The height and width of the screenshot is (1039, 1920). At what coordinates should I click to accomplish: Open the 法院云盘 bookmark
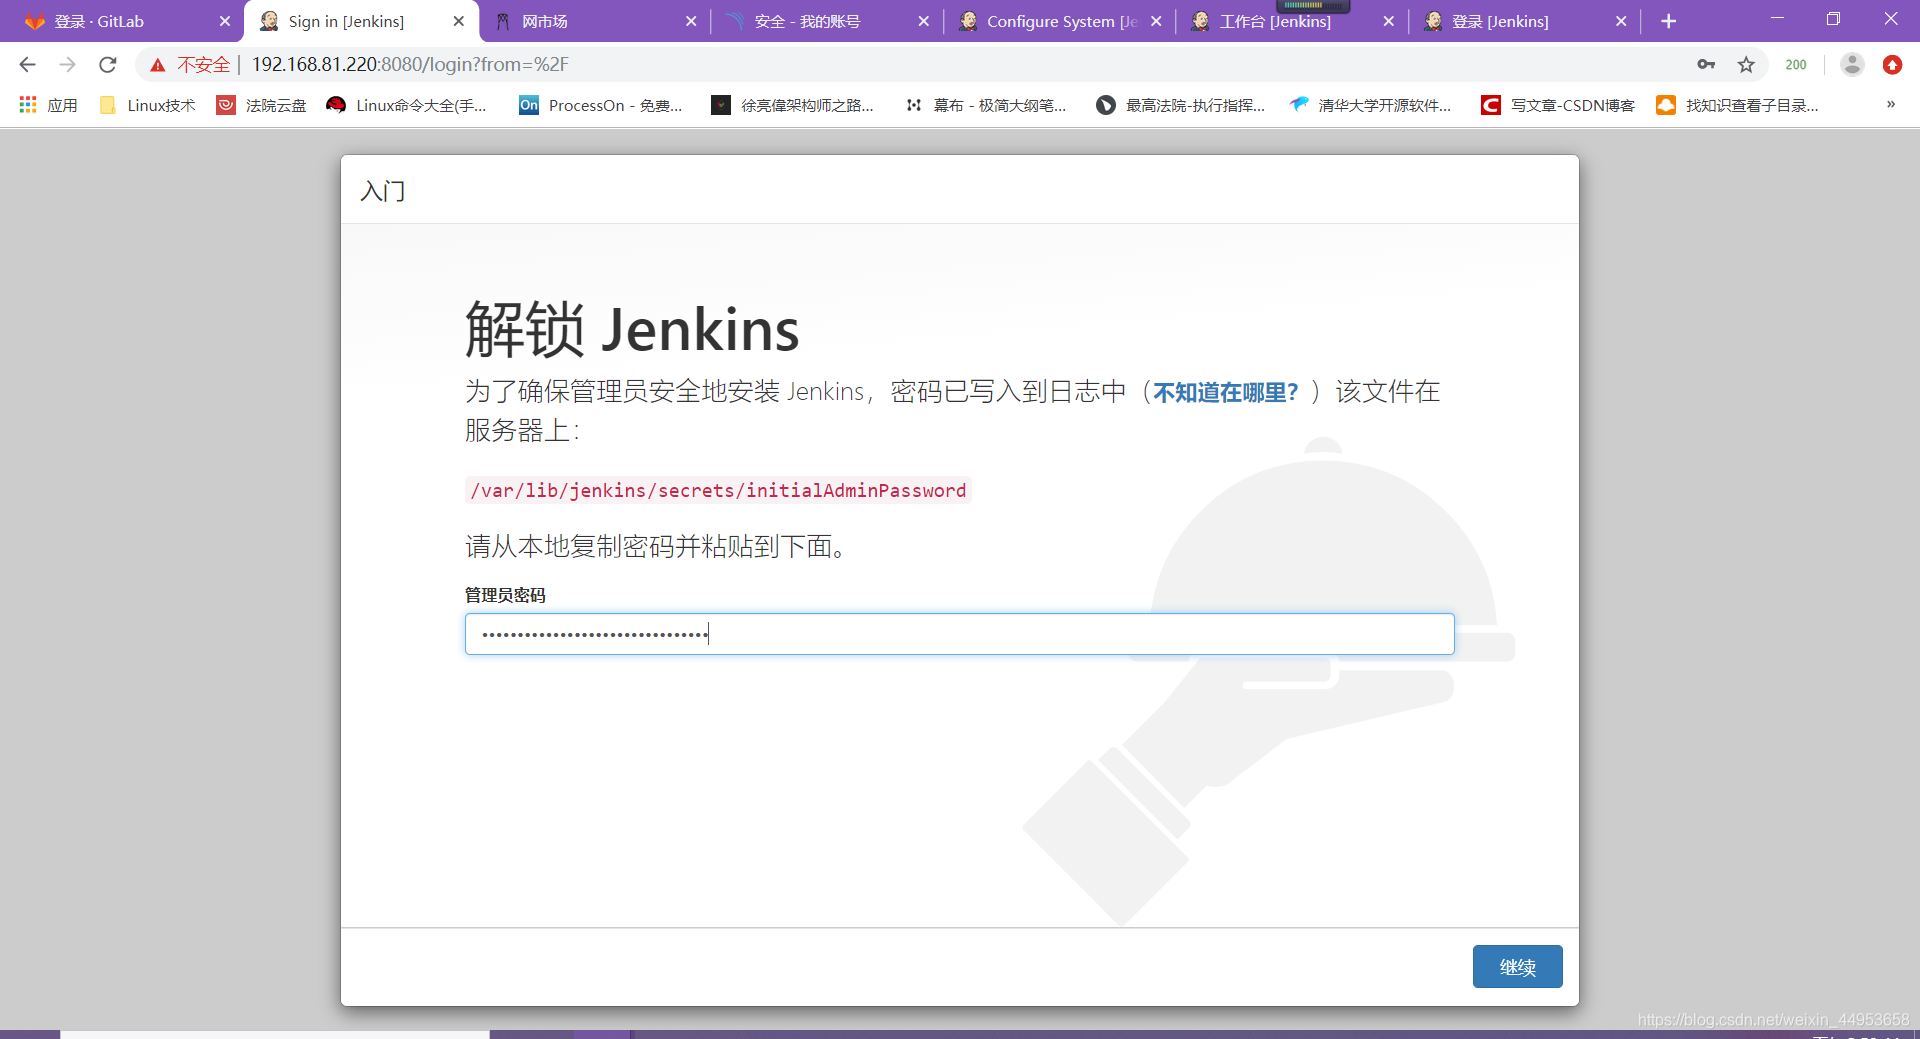pyautogui.click(x=262, y=105)
